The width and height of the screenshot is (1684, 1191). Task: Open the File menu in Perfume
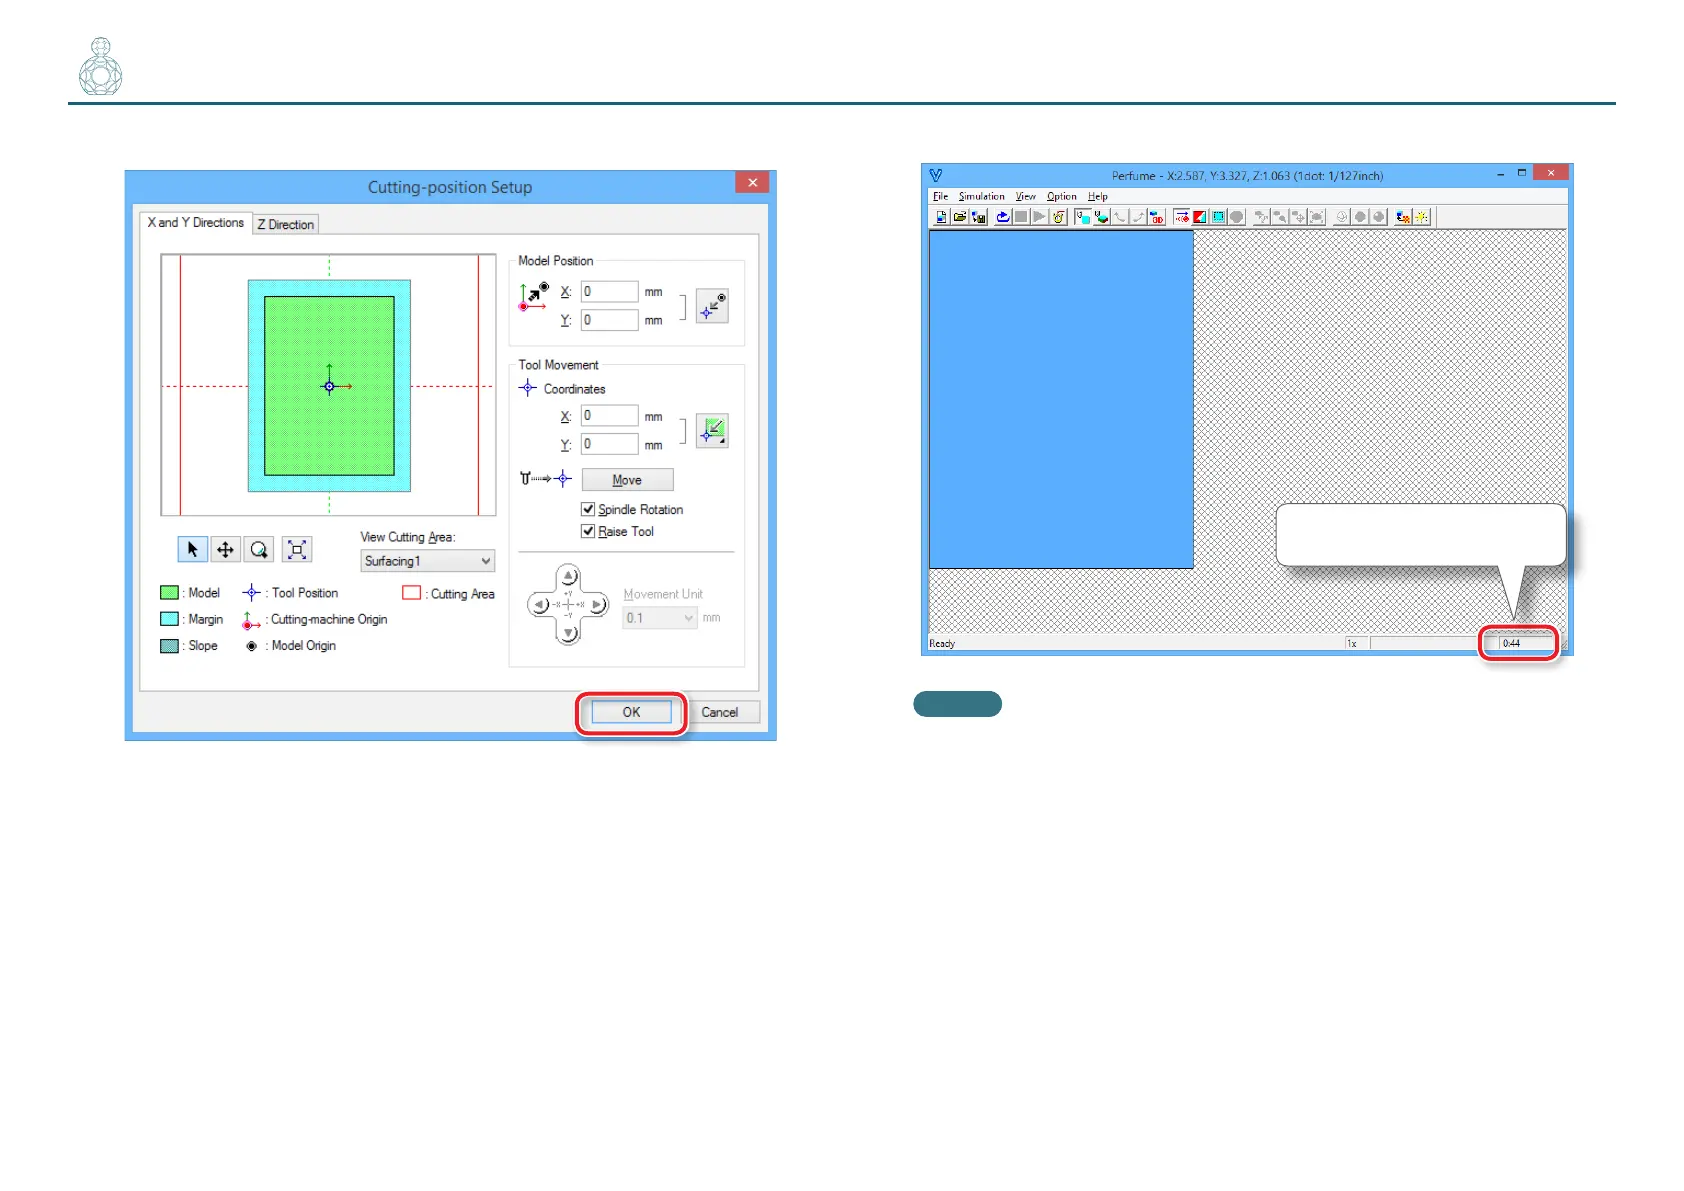[941, 196]
